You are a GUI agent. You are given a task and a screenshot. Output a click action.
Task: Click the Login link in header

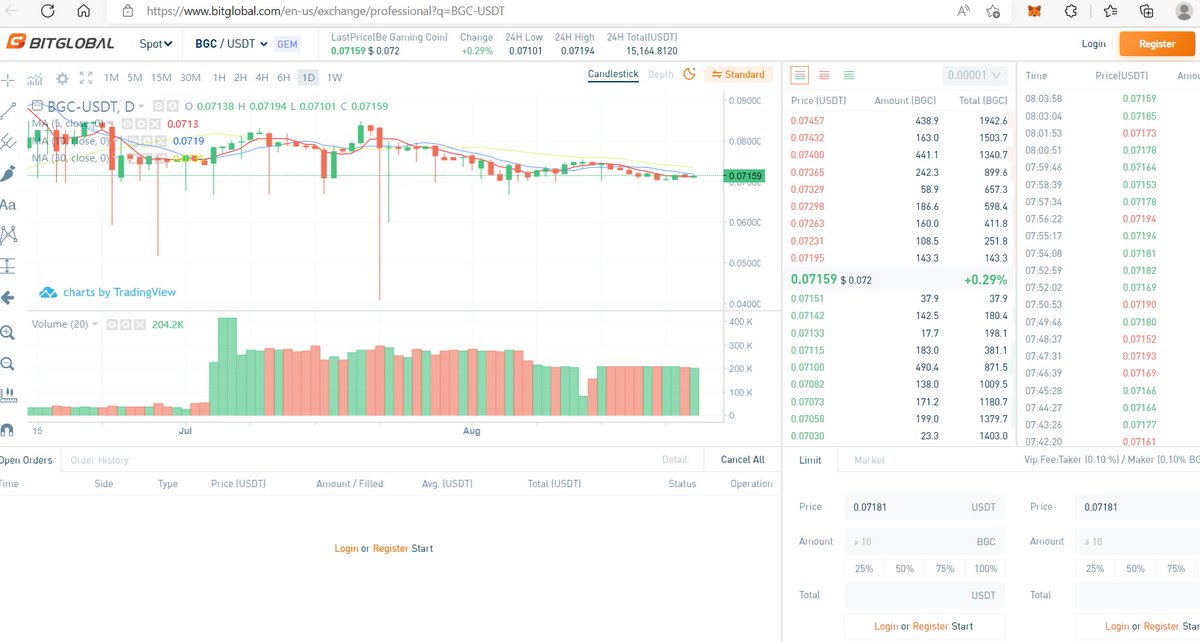(x=1093, y=43)
